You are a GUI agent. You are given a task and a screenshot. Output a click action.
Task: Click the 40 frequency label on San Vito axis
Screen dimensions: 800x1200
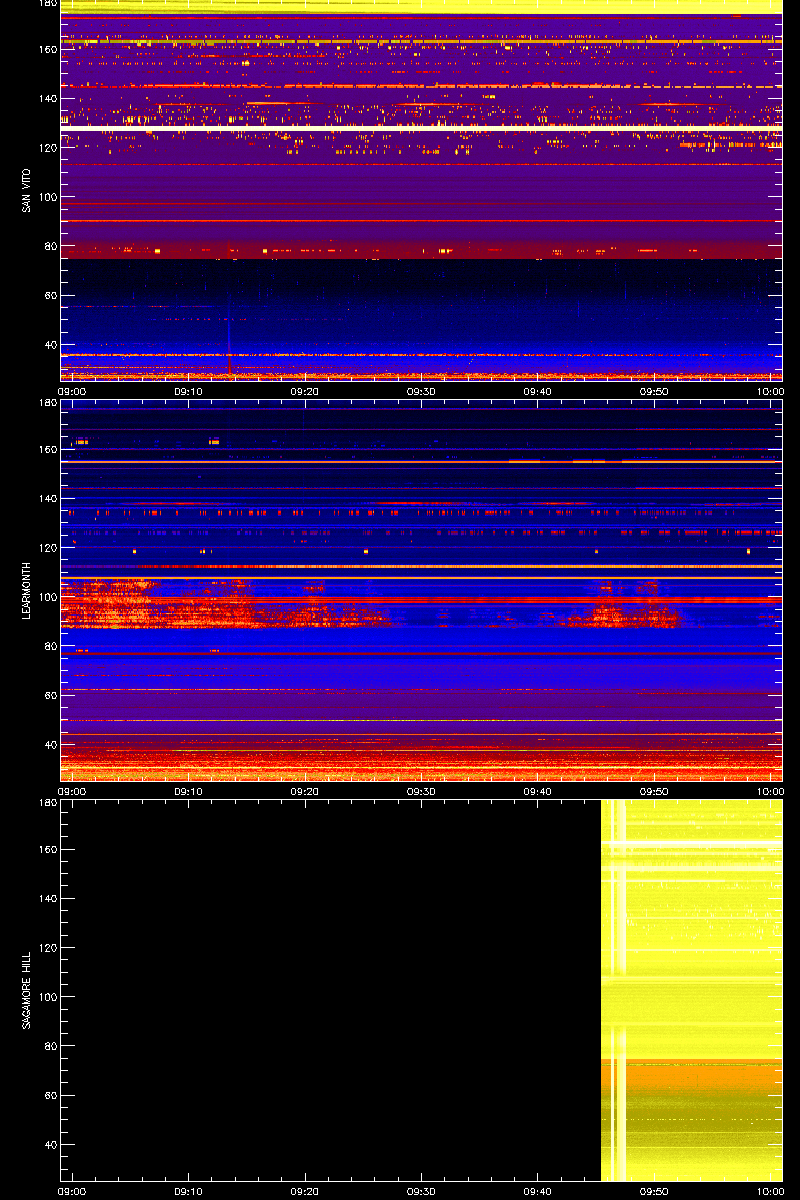coord(50,345)
